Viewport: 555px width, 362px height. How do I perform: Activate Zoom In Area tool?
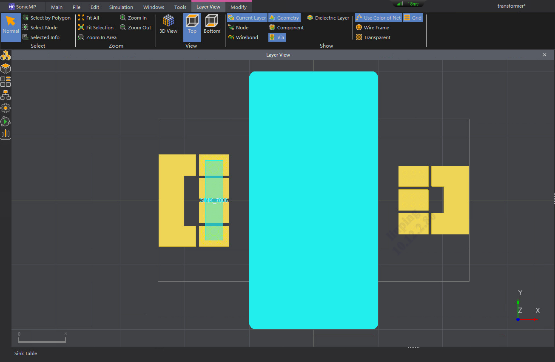point(97,37)
